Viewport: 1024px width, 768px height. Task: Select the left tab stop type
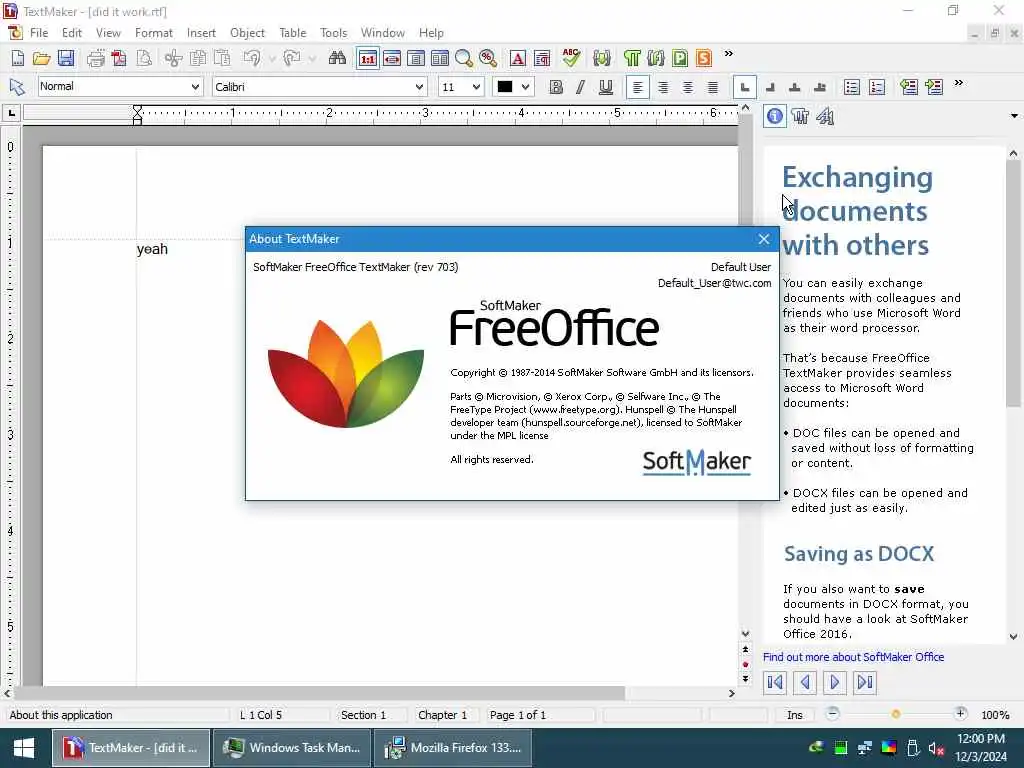[x=744, y=87]
